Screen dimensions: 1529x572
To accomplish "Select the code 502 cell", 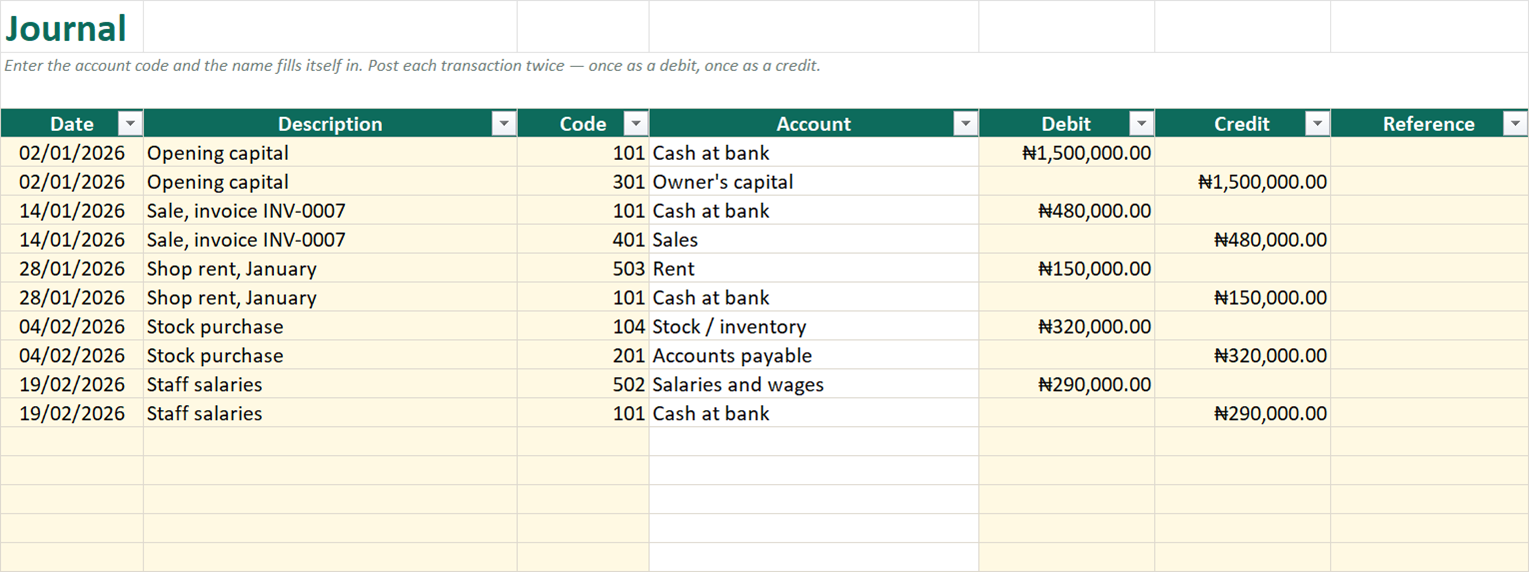I will pos(583,385).
